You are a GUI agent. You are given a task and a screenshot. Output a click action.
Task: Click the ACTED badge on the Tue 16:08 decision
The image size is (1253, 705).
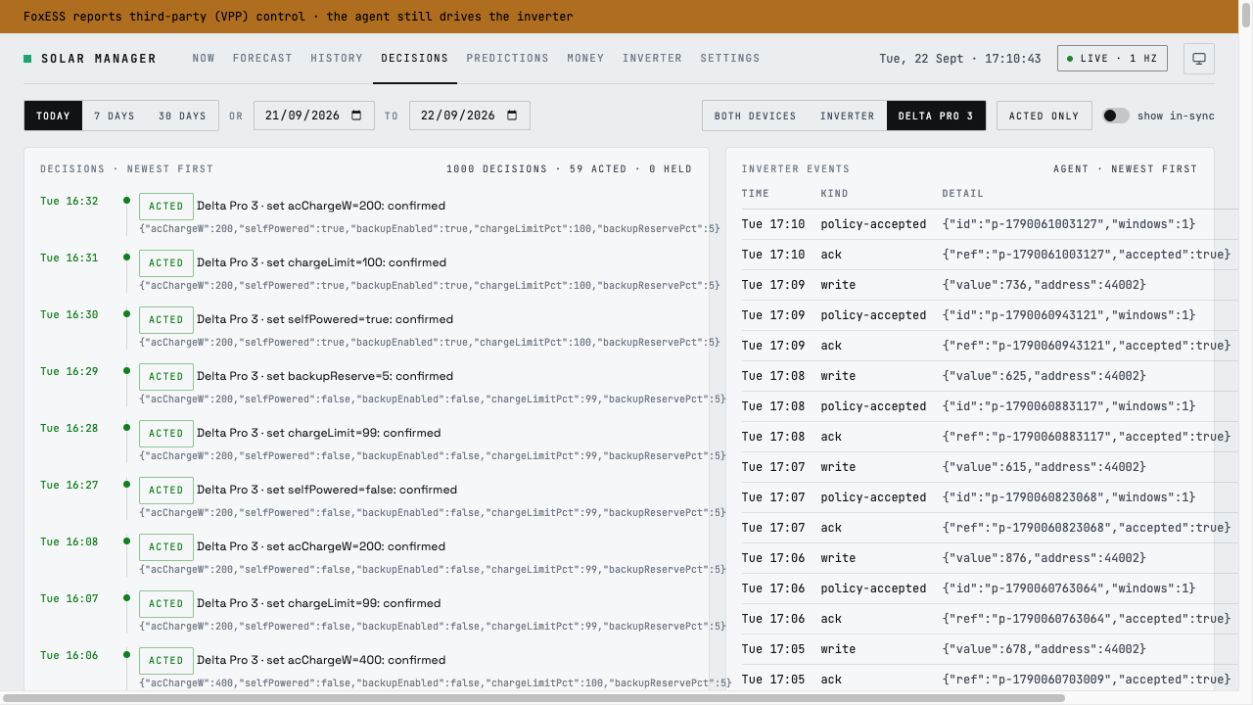(166, 547)
